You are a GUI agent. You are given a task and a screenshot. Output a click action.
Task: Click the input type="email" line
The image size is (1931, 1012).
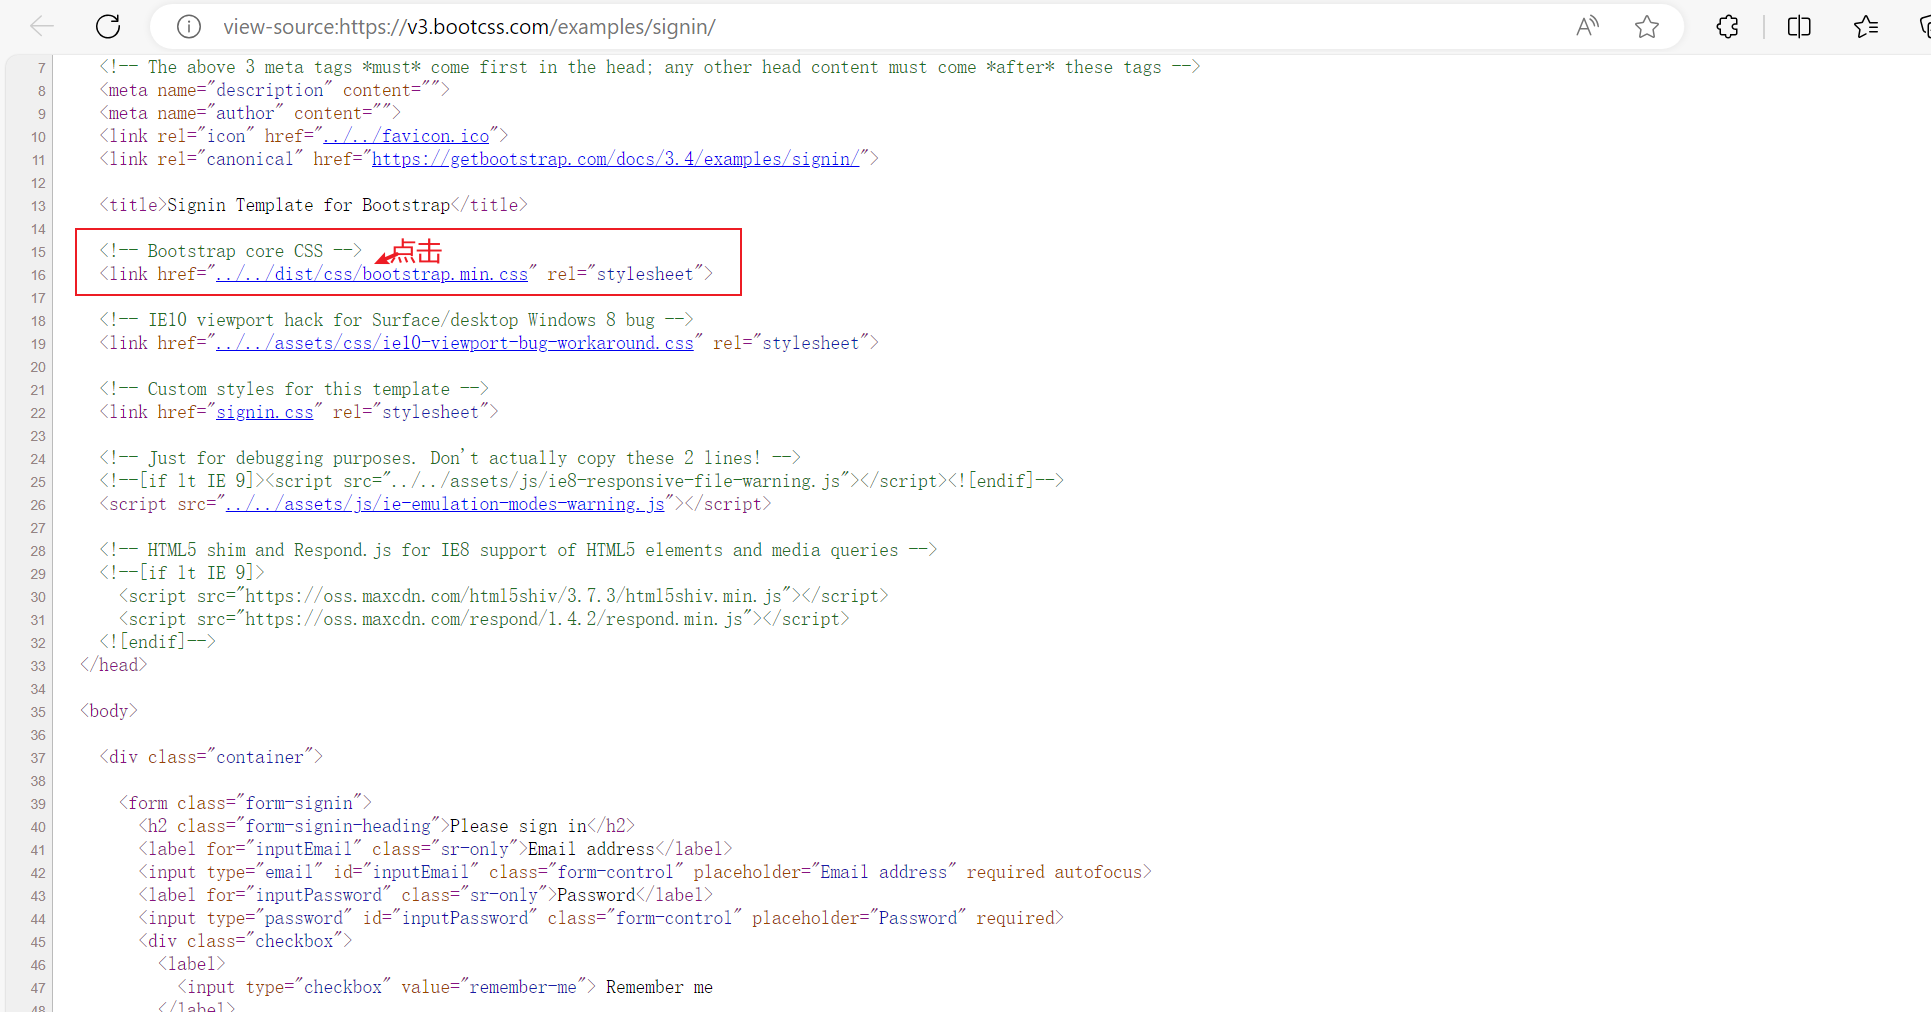645,872
